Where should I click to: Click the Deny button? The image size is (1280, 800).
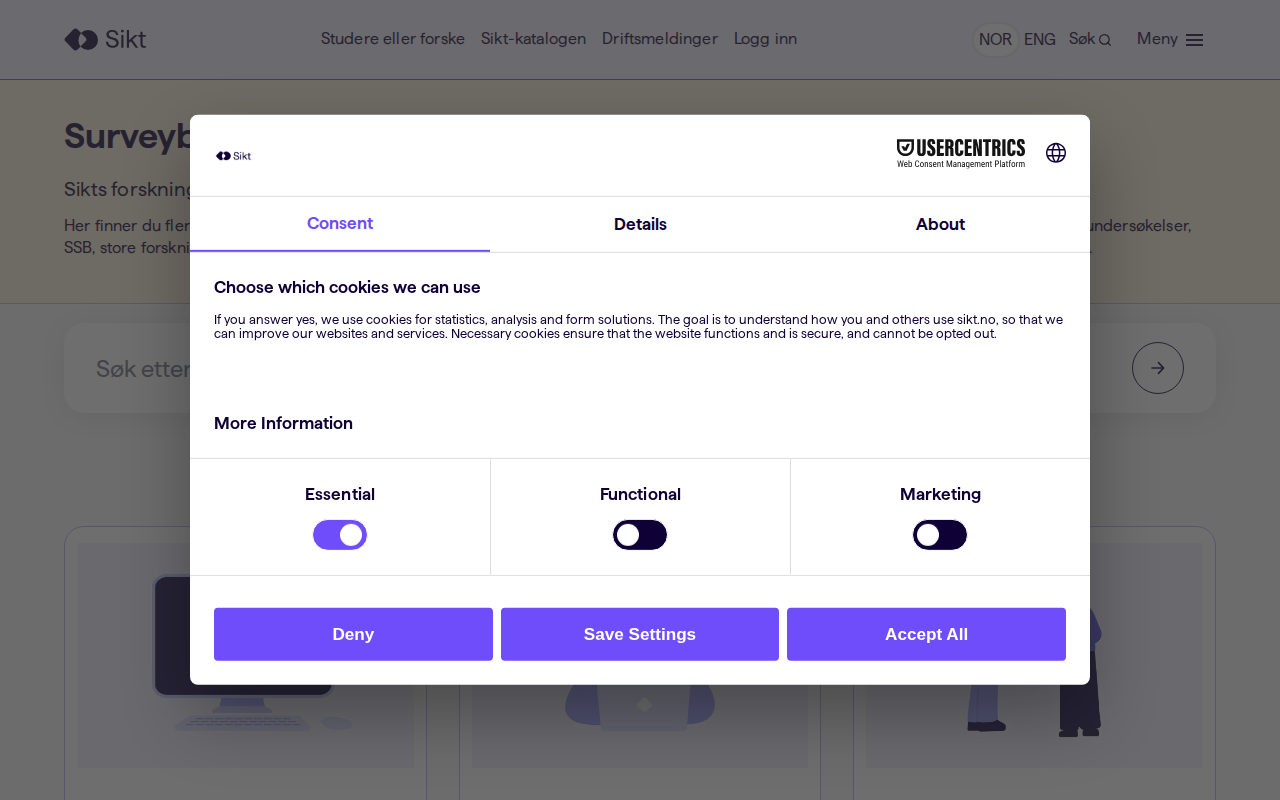353,634
